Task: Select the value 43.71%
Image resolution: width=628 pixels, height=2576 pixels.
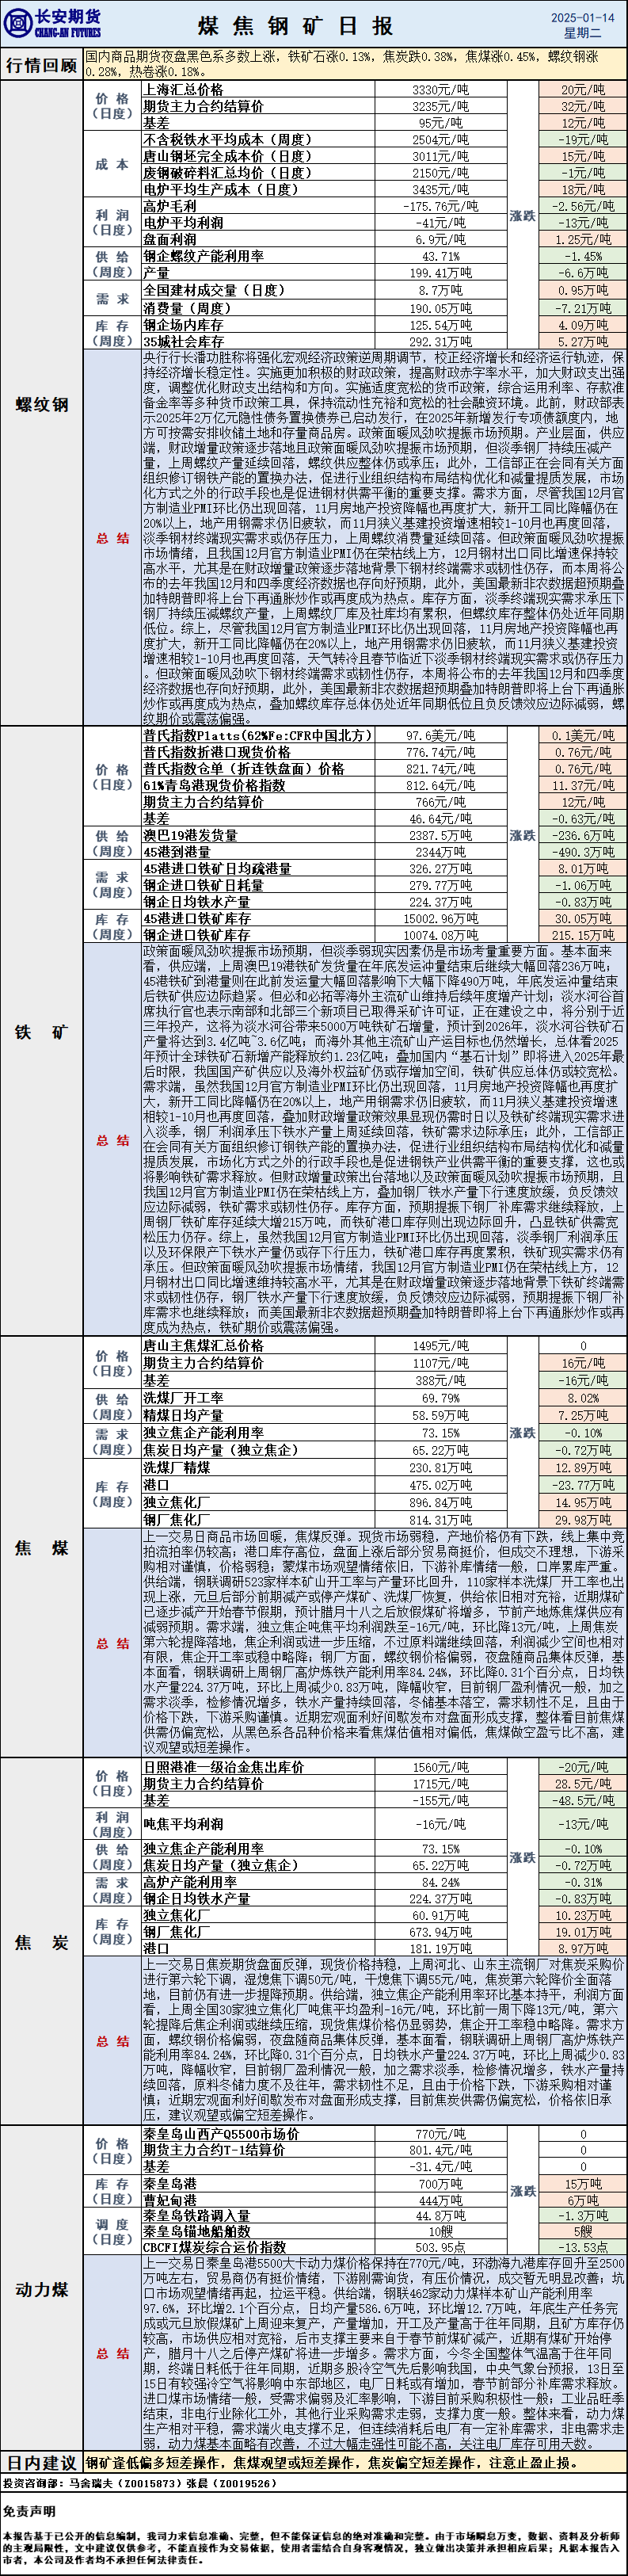Action: (440, 256)
